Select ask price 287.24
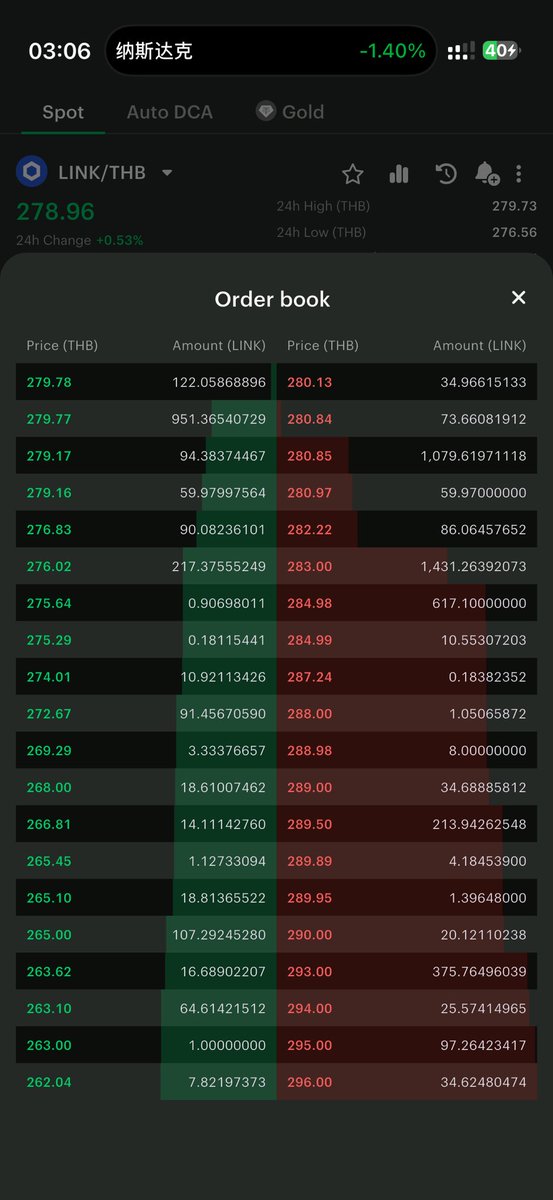Viewport: 553px width, 1200px height. (310, 677)
